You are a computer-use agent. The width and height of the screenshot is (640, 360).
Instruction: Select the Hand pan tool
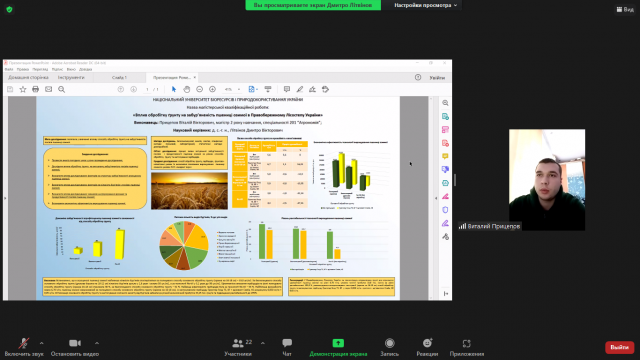[x=187, y=89]
